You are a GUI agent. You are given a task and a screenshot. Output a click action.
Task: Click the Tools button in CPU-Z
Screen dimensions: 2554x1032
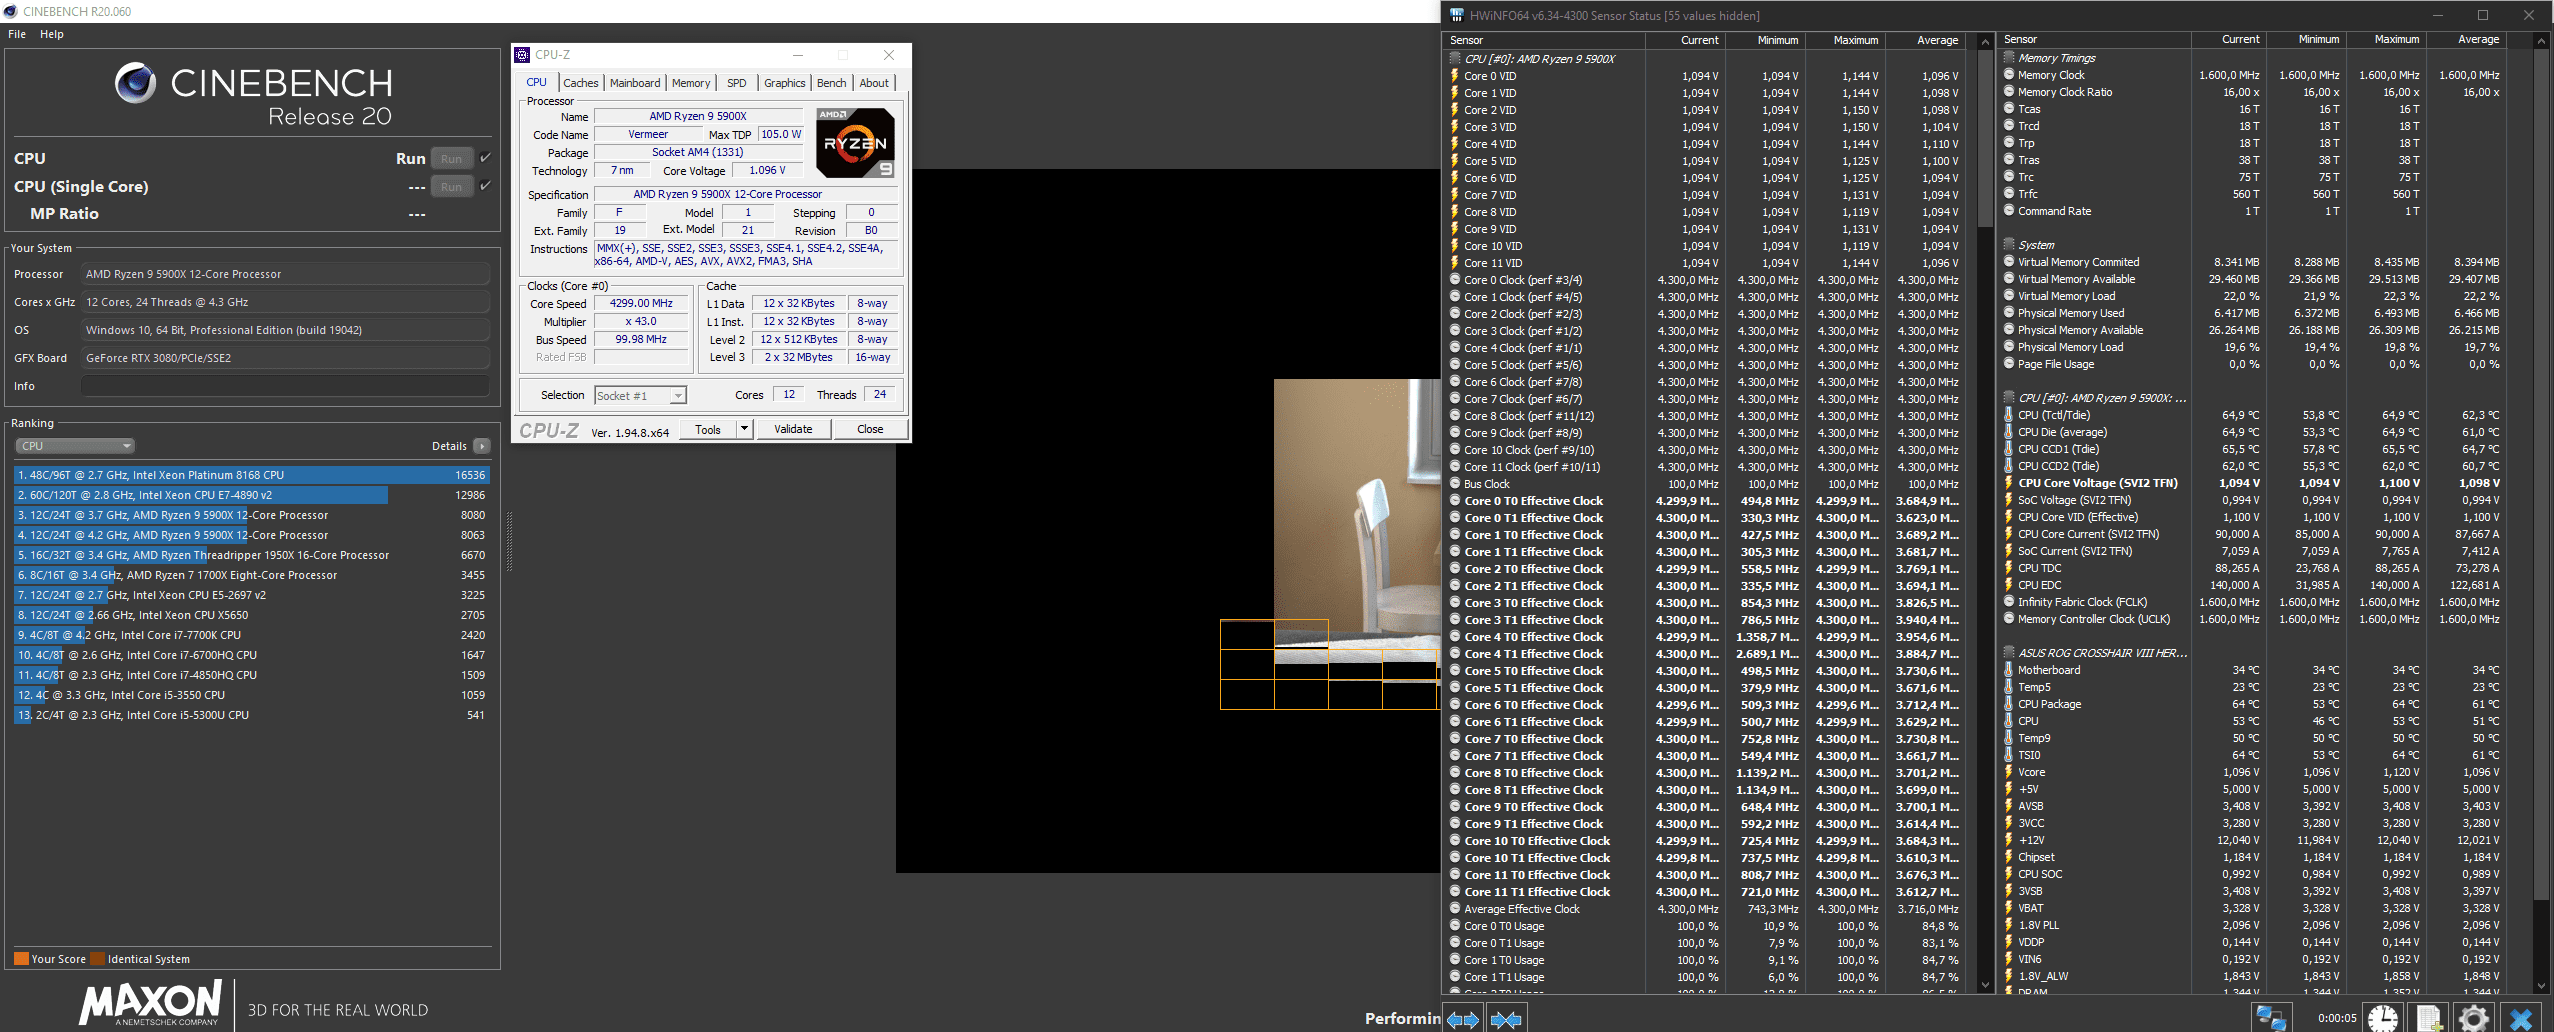point(708,429)
